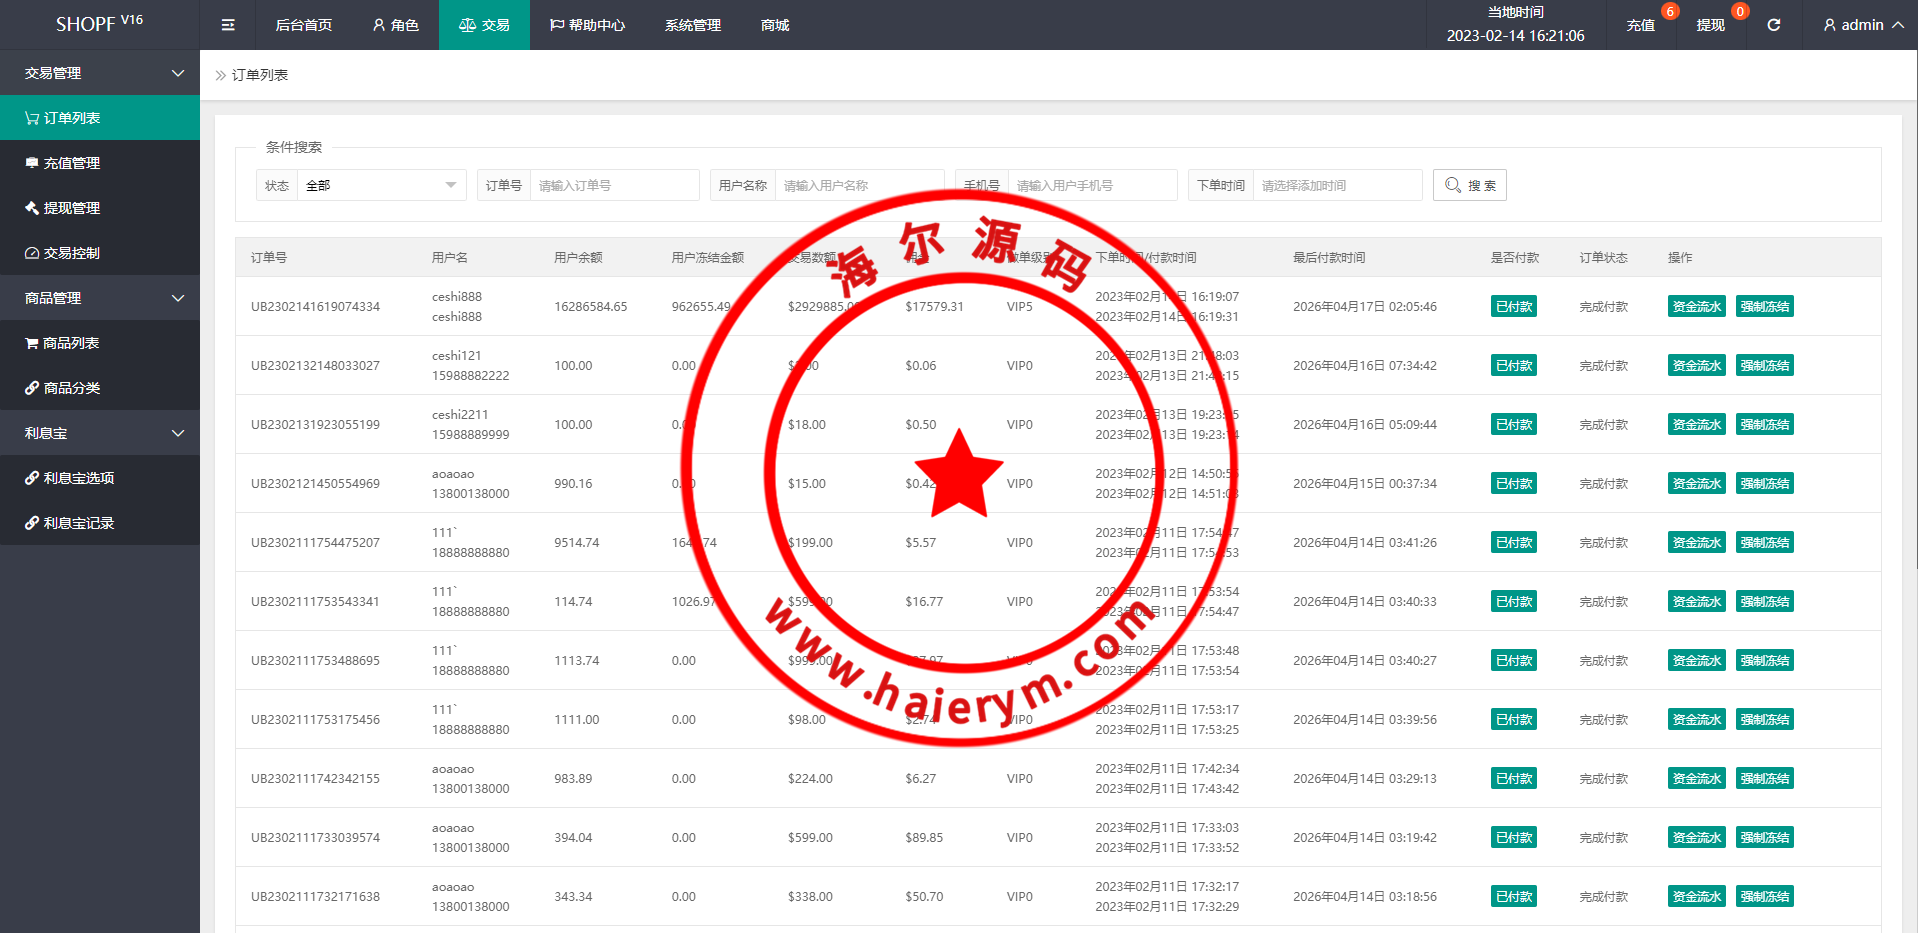Image resolution: width=1918 pixels, height=933 pixels.
Task: Open 提现 withdrawal notifications in header
Action: click(x=1710, y=25)
